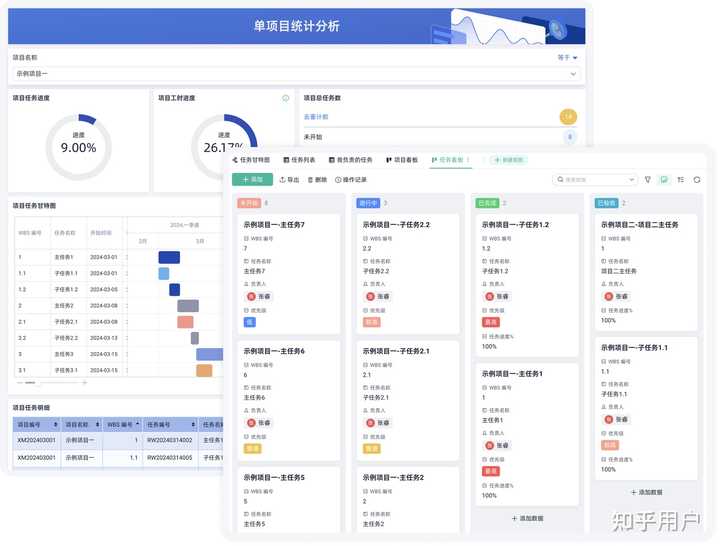Click dark blue Gantt bar for 主任务1

tap(169, 257)
